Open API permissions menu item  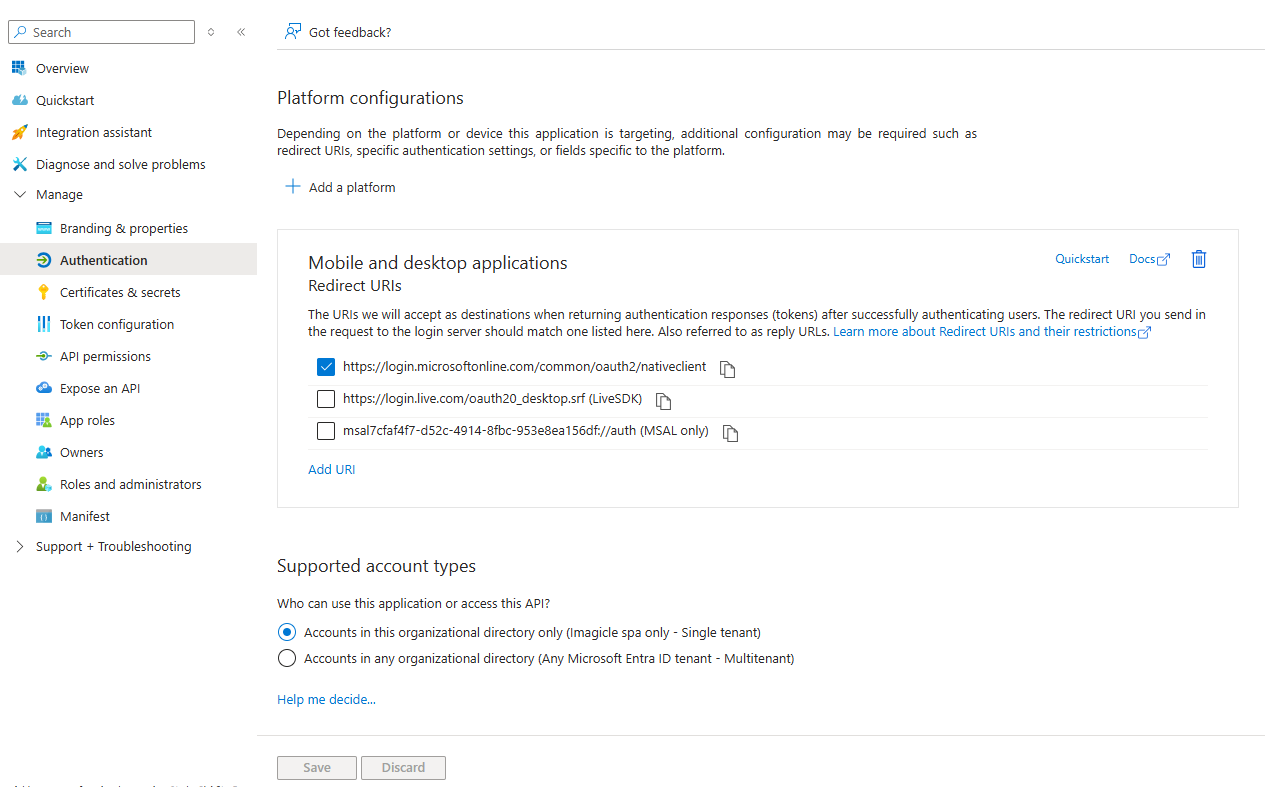click(105, 356)
